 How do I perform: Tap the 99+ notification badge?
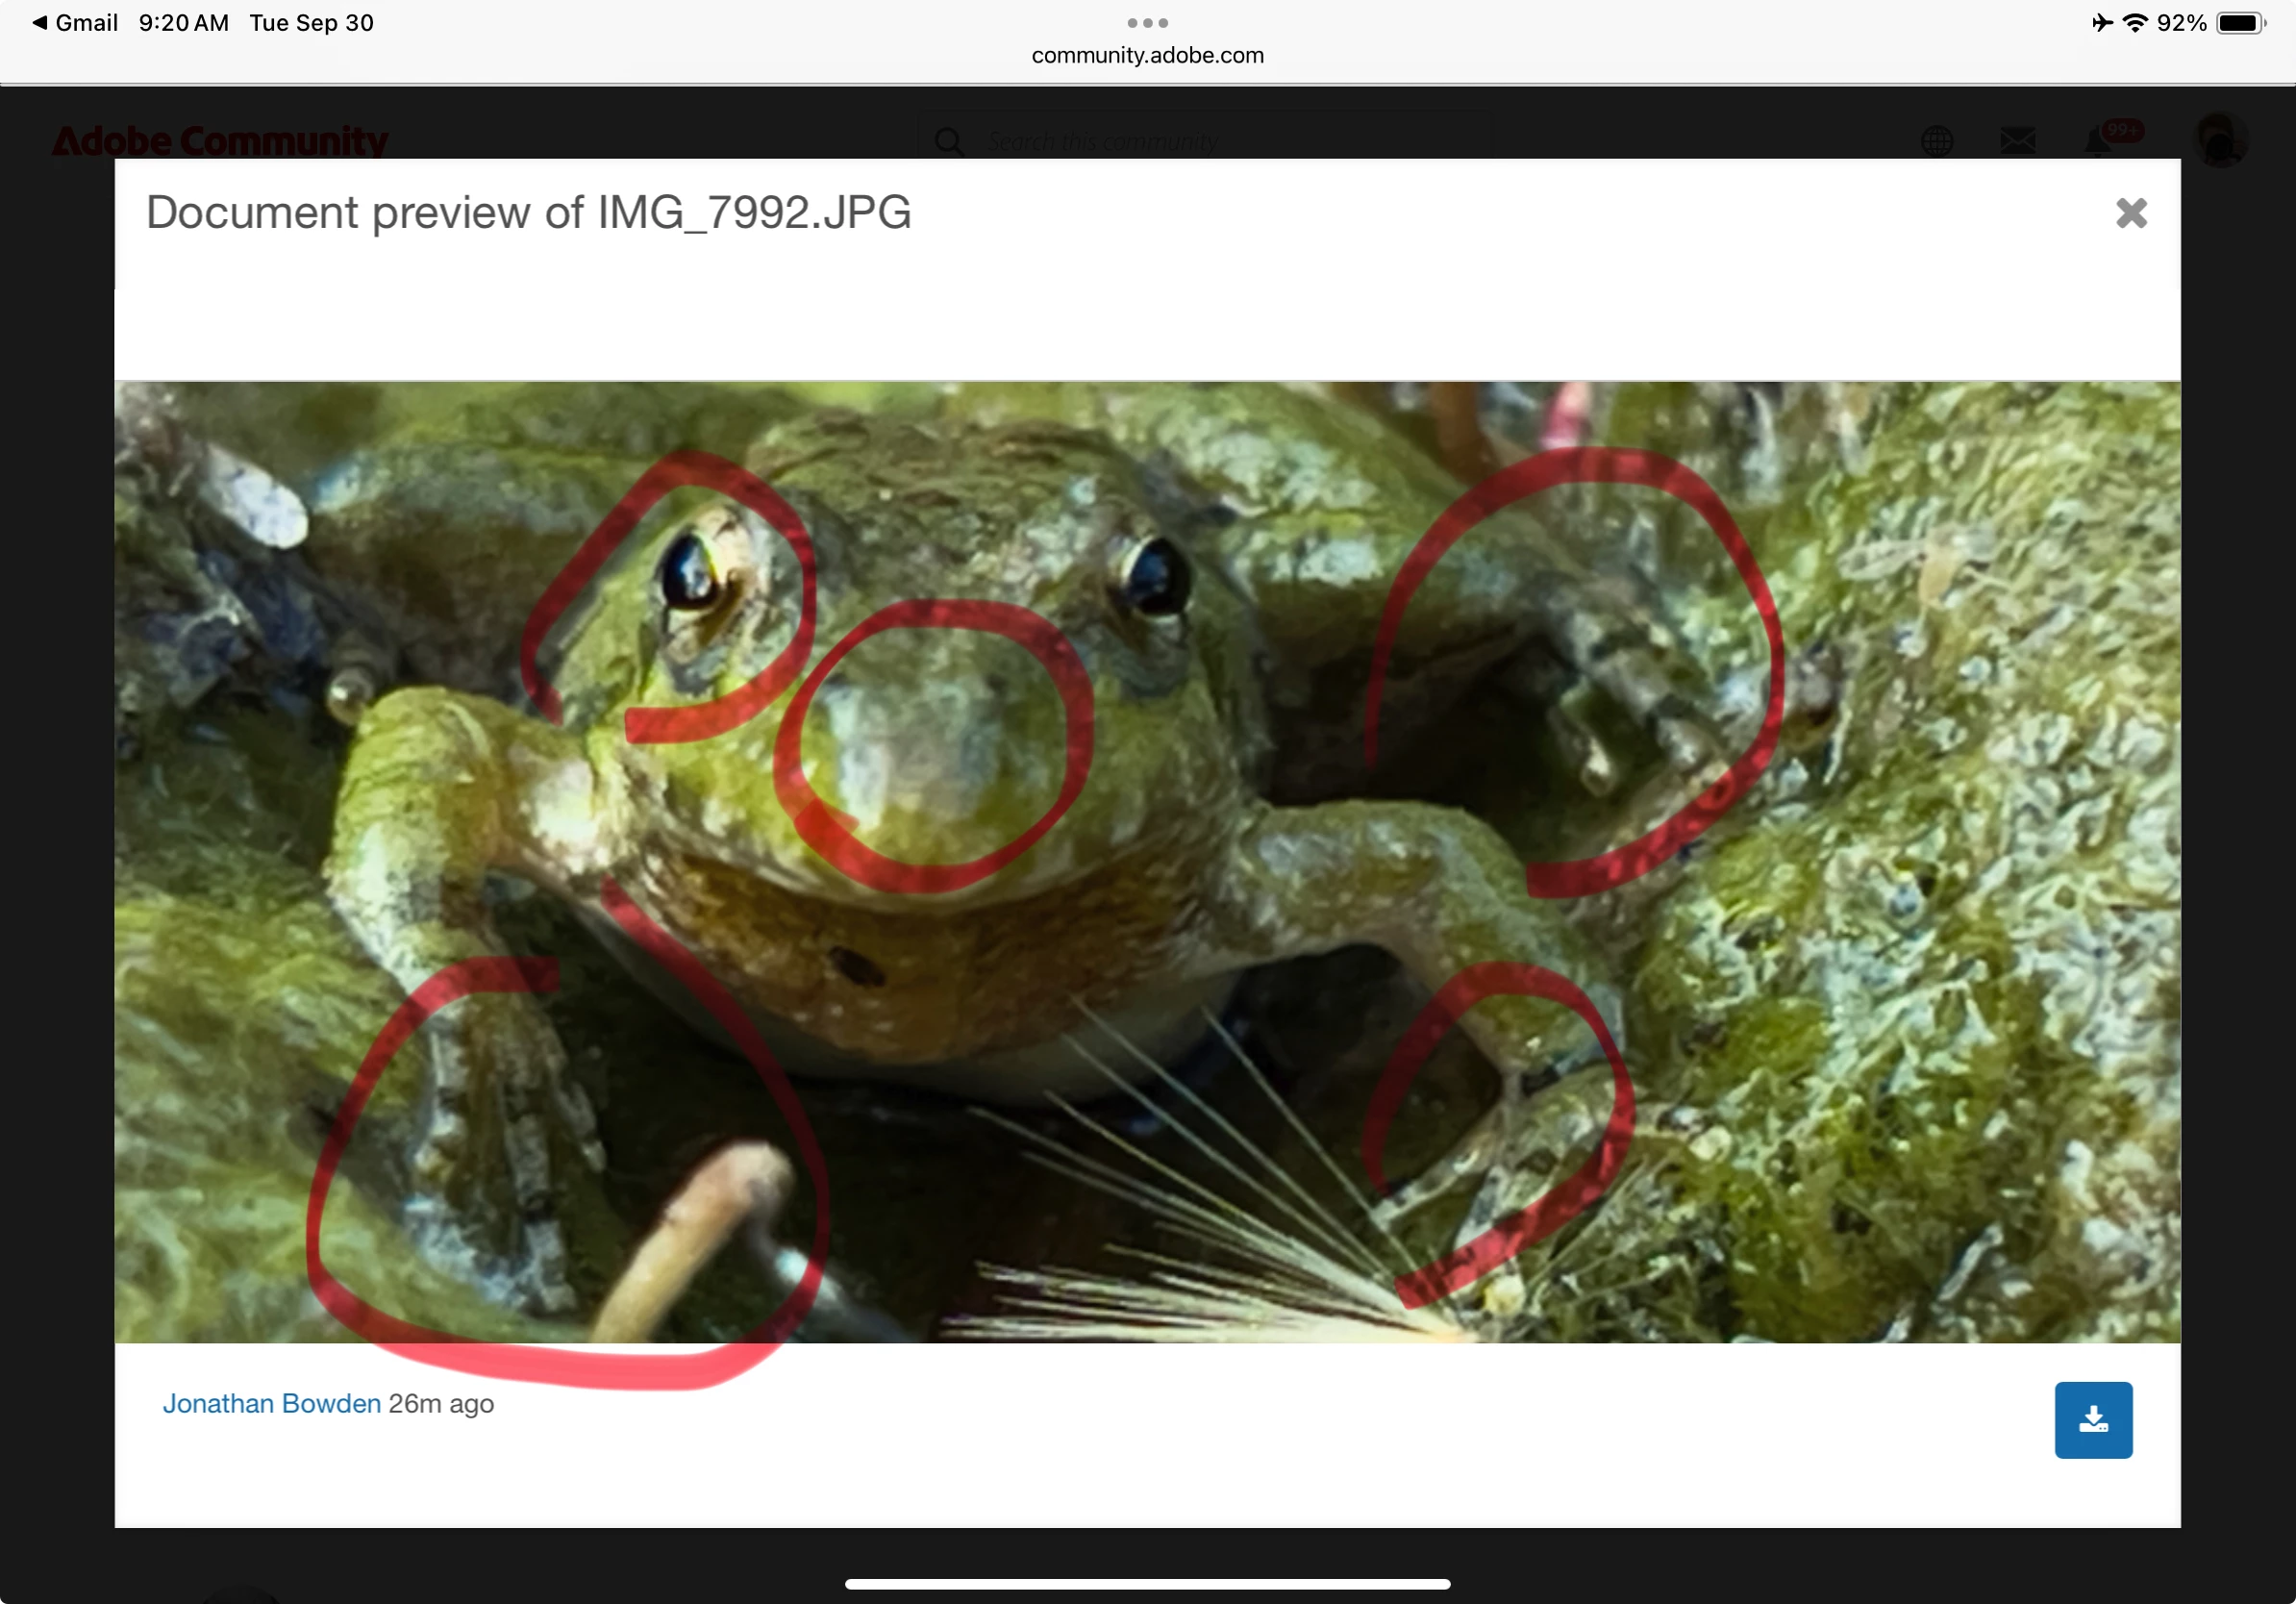tap(2122, 130)
